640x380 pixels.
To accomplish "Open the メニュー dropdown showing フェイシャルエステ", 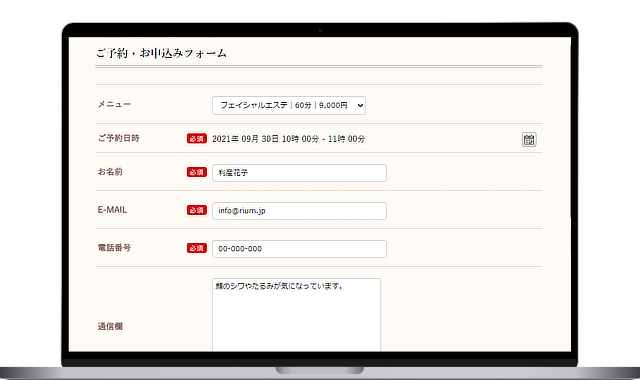I will 289,105.
